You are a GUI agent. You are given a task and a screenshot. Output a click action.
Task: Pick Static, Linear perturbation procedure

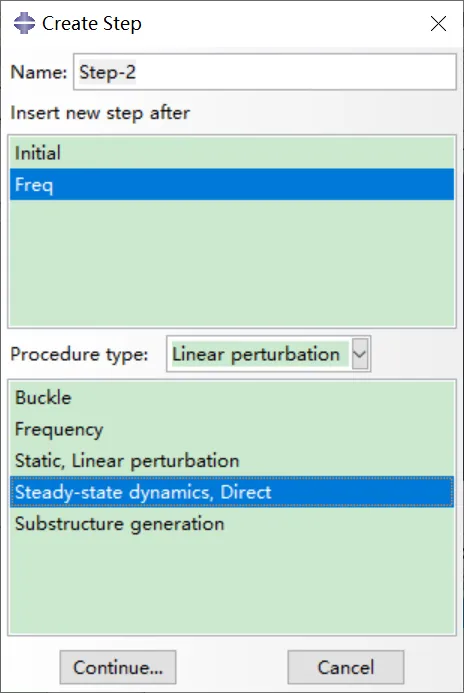pyautogui.click(x=232, y=461)
